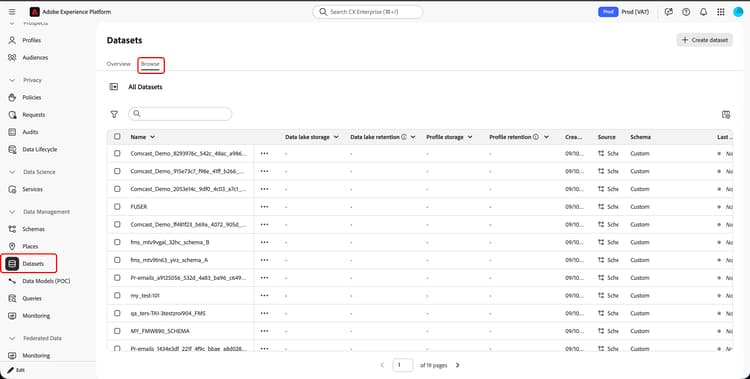Check the FUSER dataset checkbox
The width and height of the screenshot is (750, 379).
coord(117,207)
